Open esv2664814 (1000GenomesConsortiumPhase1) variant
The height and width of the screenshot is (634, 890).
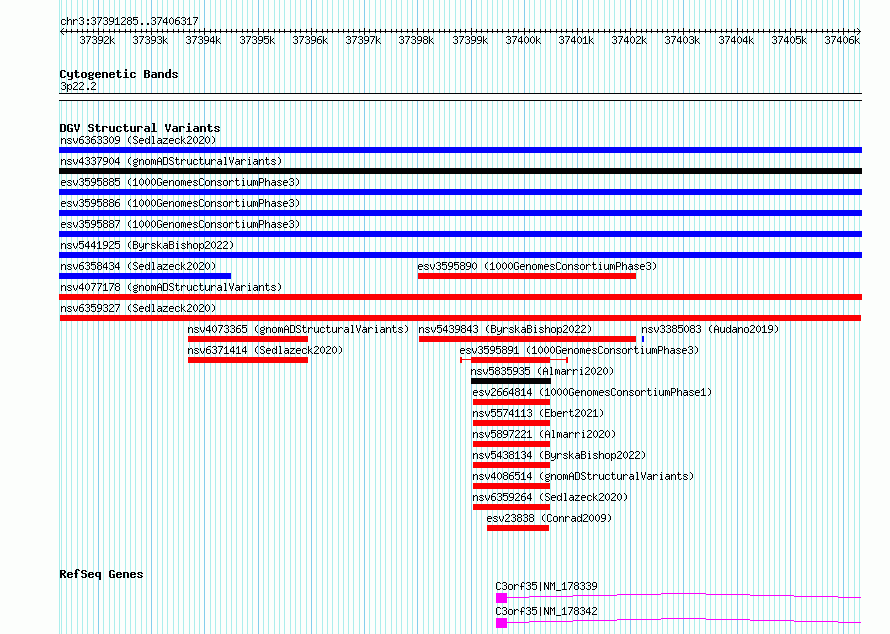pos(592,392)
